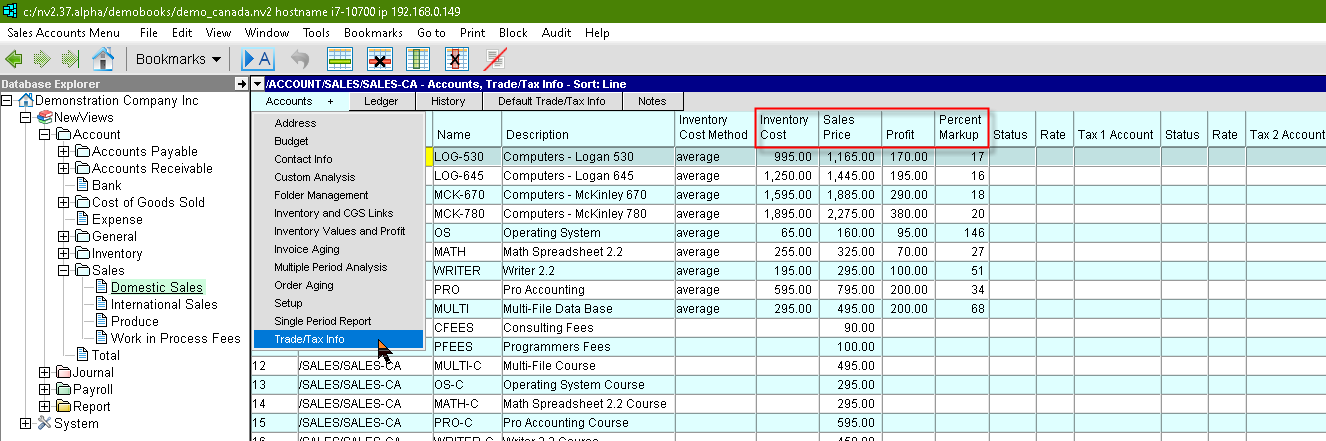Click the delete row icon
The height and width of the screenshot is (441, 1326).
(380, 59)
